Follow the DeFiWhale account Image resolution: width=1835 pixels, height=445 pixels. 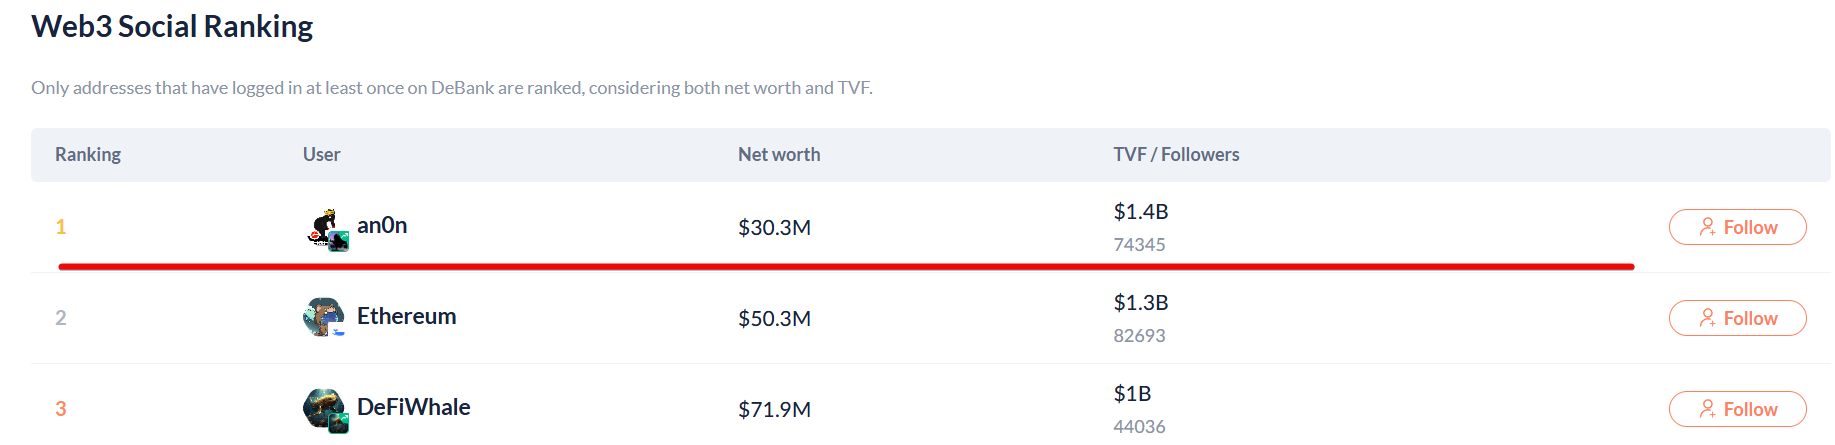coord(1736,409)
